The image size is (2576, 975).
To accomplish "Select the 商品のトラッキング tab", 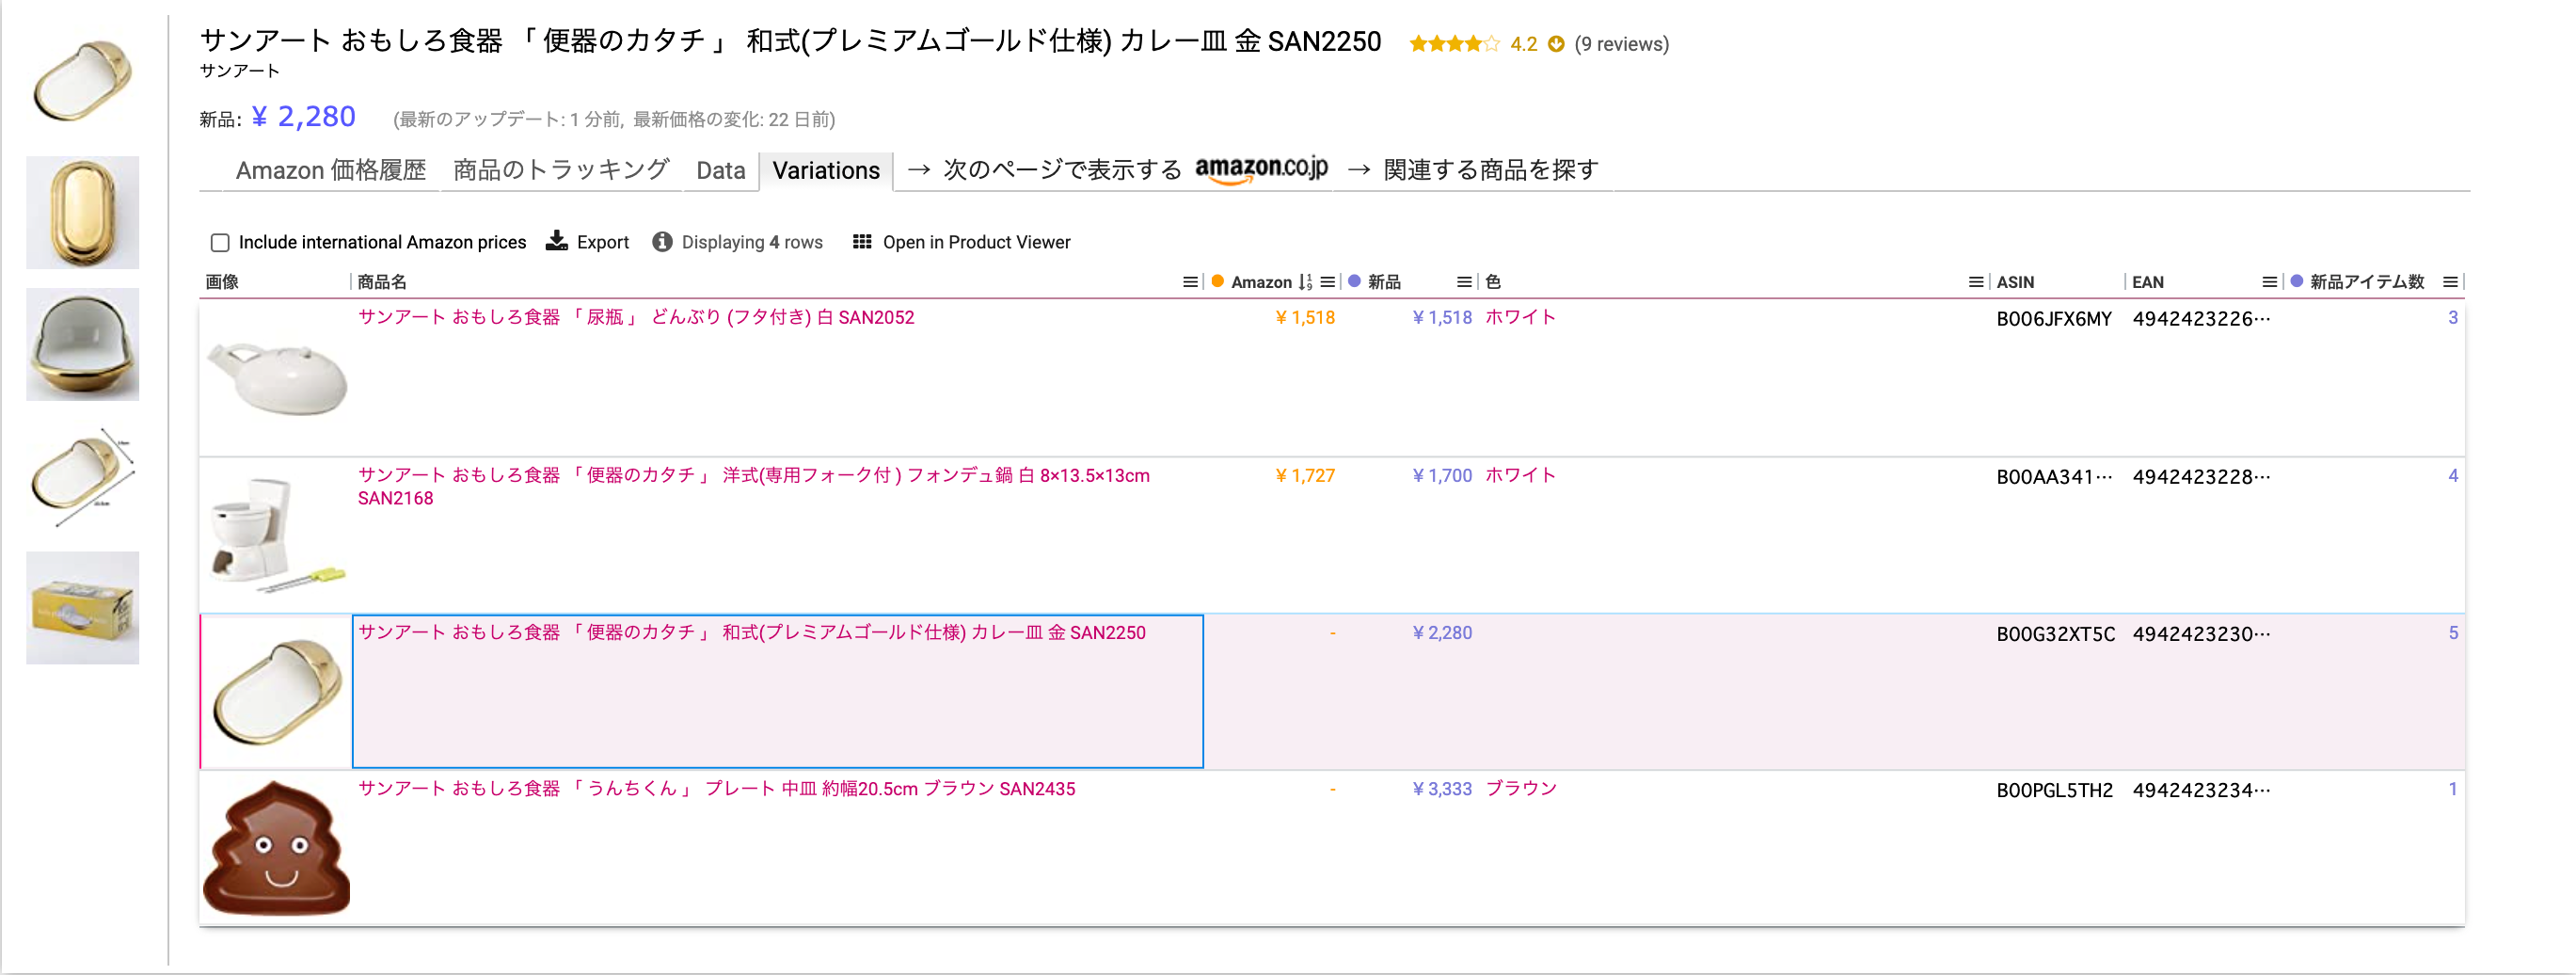I will (x=560, y=170).
